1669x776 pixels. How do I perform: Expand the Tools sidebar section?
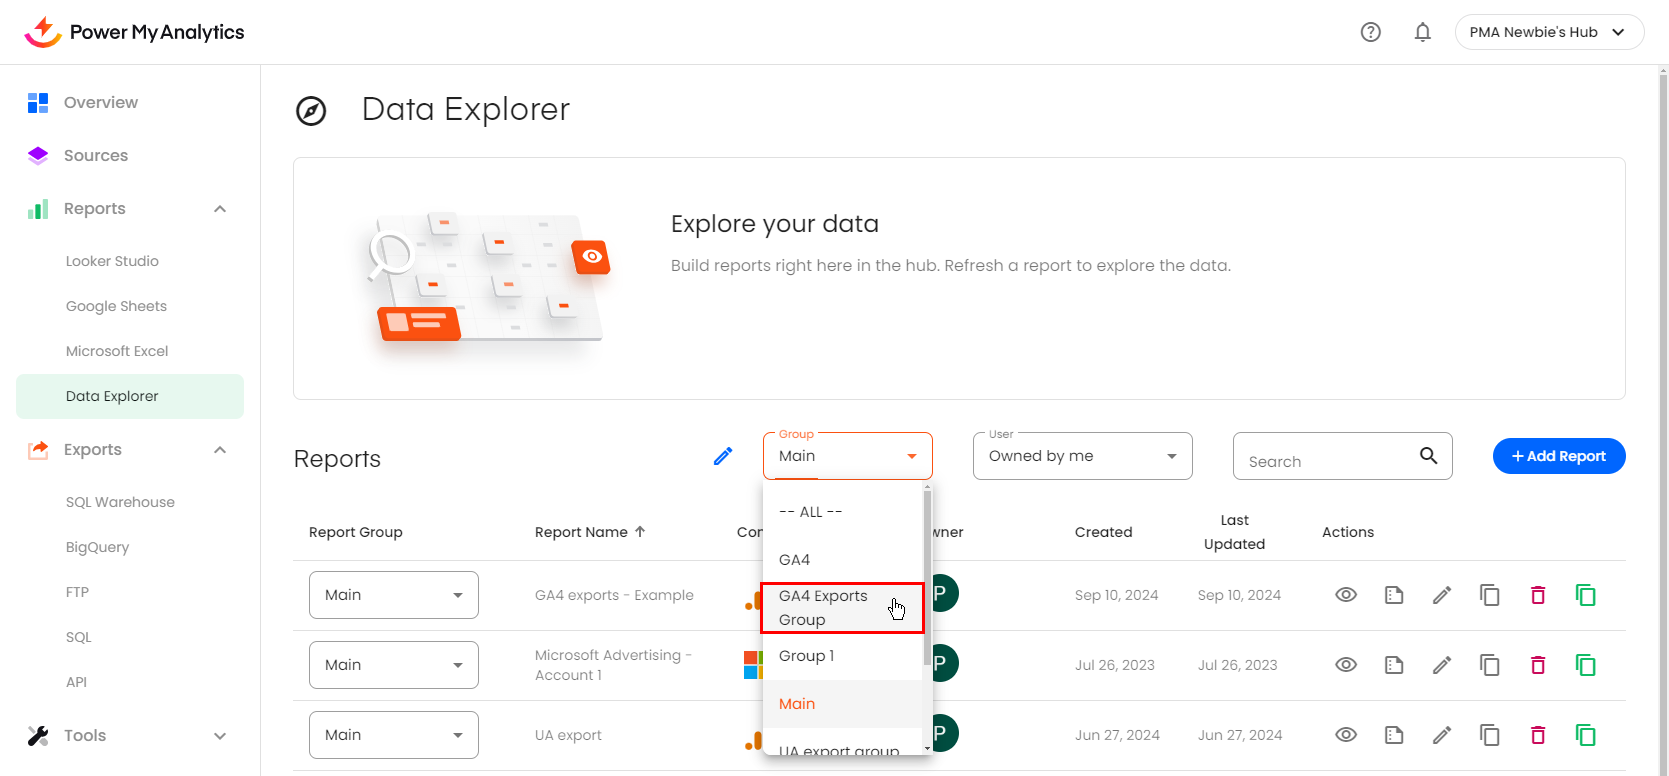click(220, 736)
